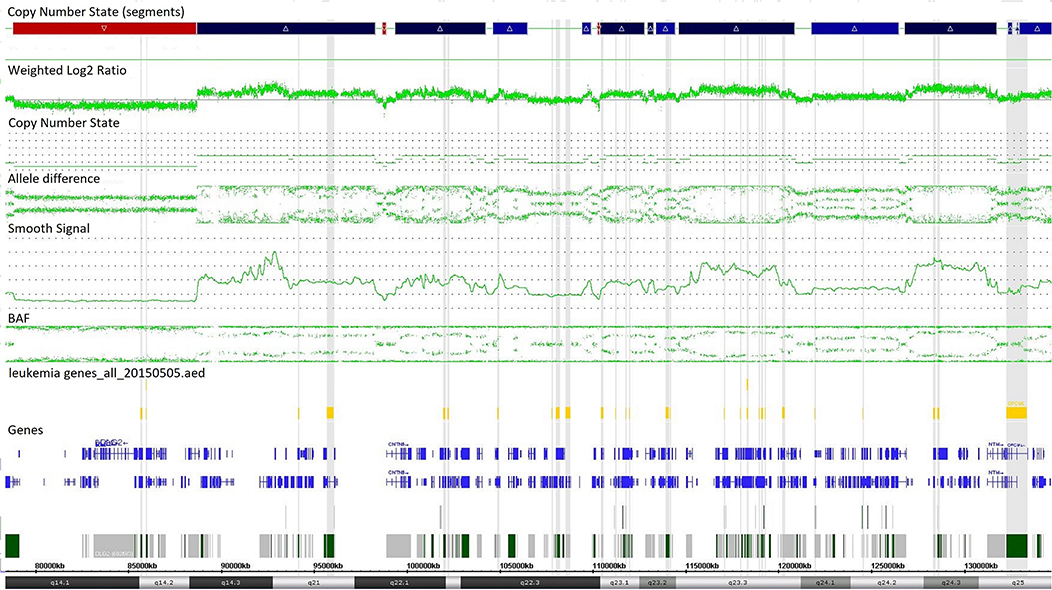1052x590 pixels.
Task: Select the large red copy-number loss segment
Action: pos(105,28)
